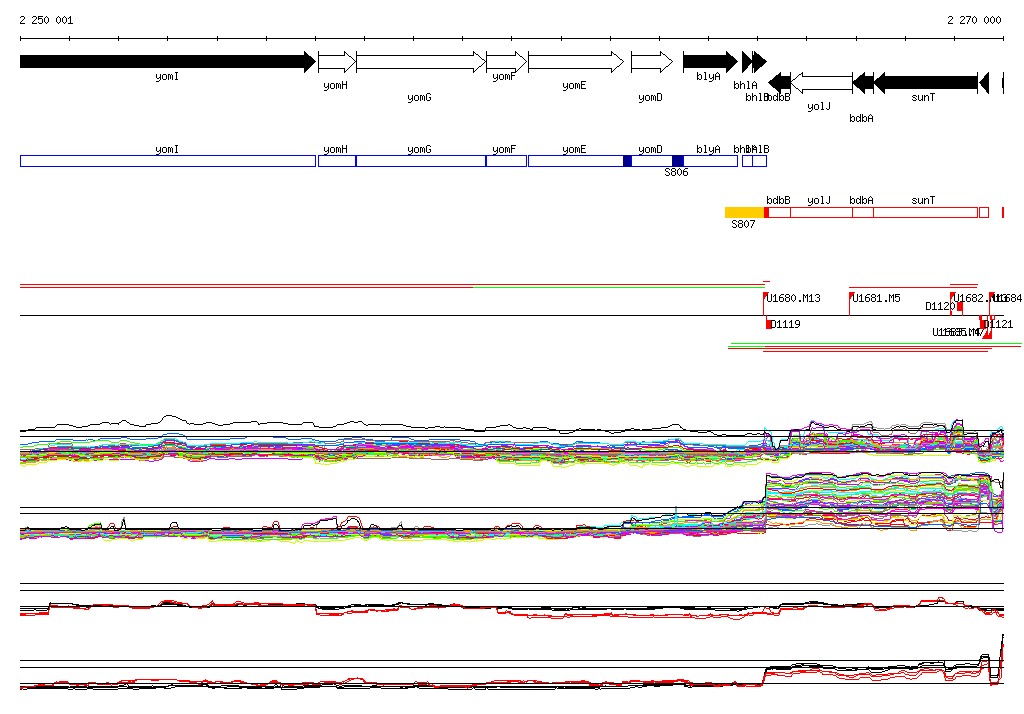Screen dimensions: 1024x714
Task: Click the S806 label text
Action: pos(677,172)
